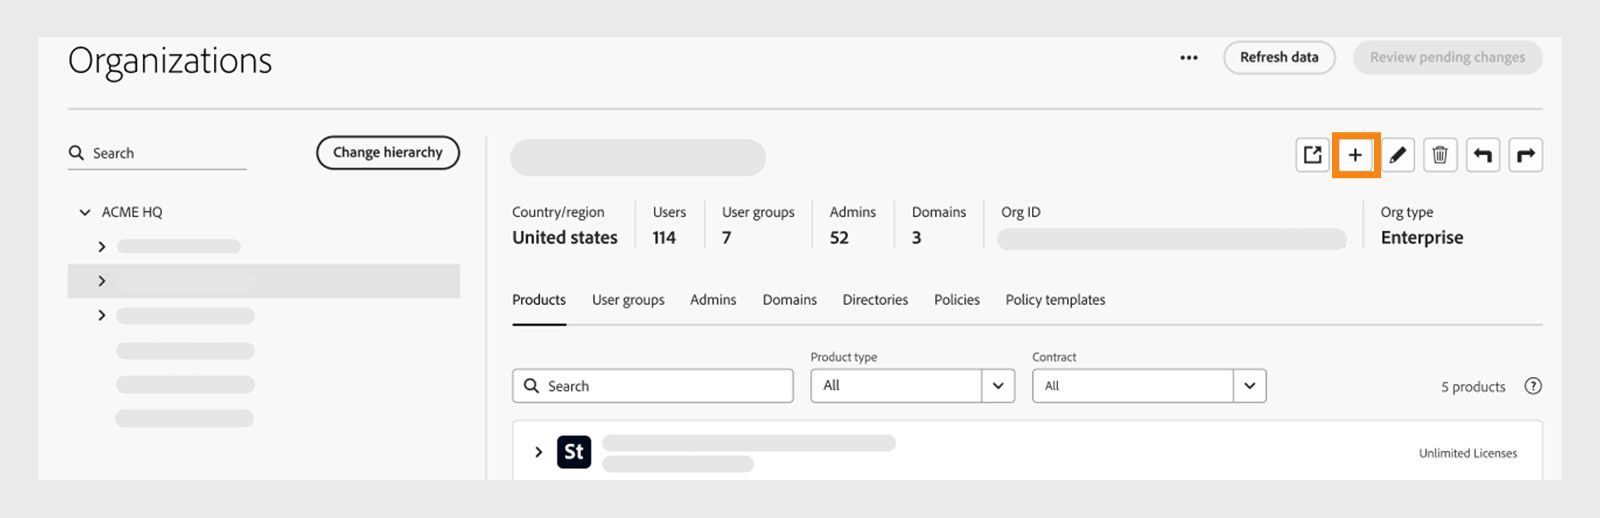This screenshot has height=518, width=1600.
Task: Click the User groups count 7
Action: pyautogui.click(x=727, y=238)
